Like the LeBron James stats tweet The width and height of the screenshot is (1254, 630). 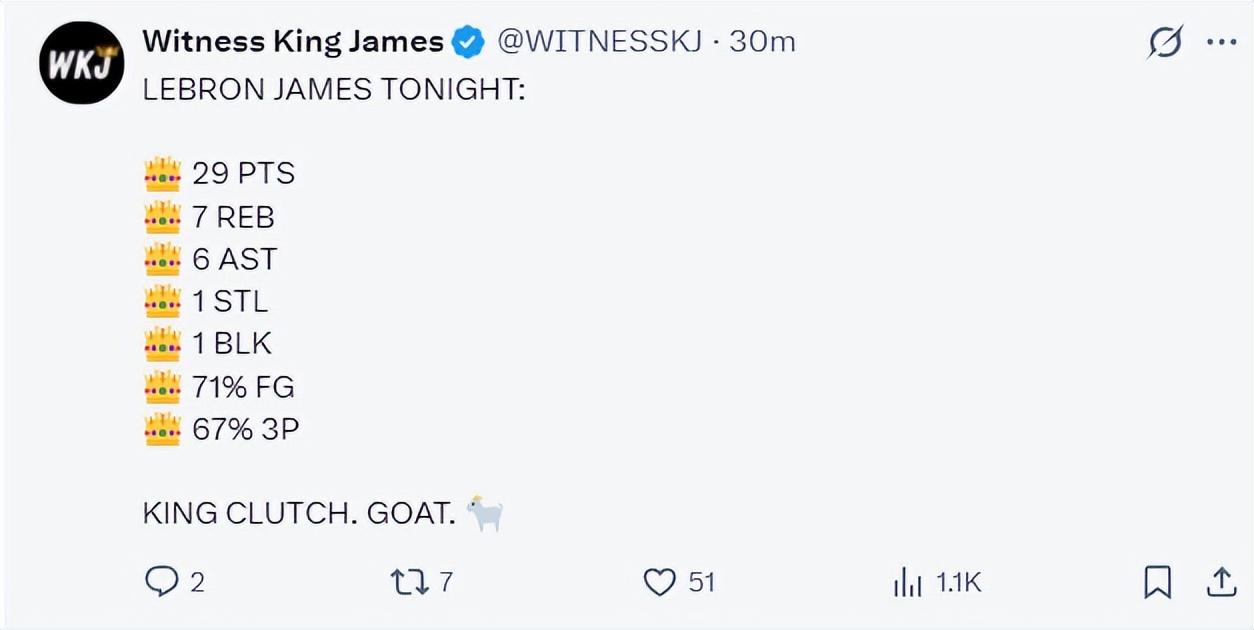click(x=659, y=581)
